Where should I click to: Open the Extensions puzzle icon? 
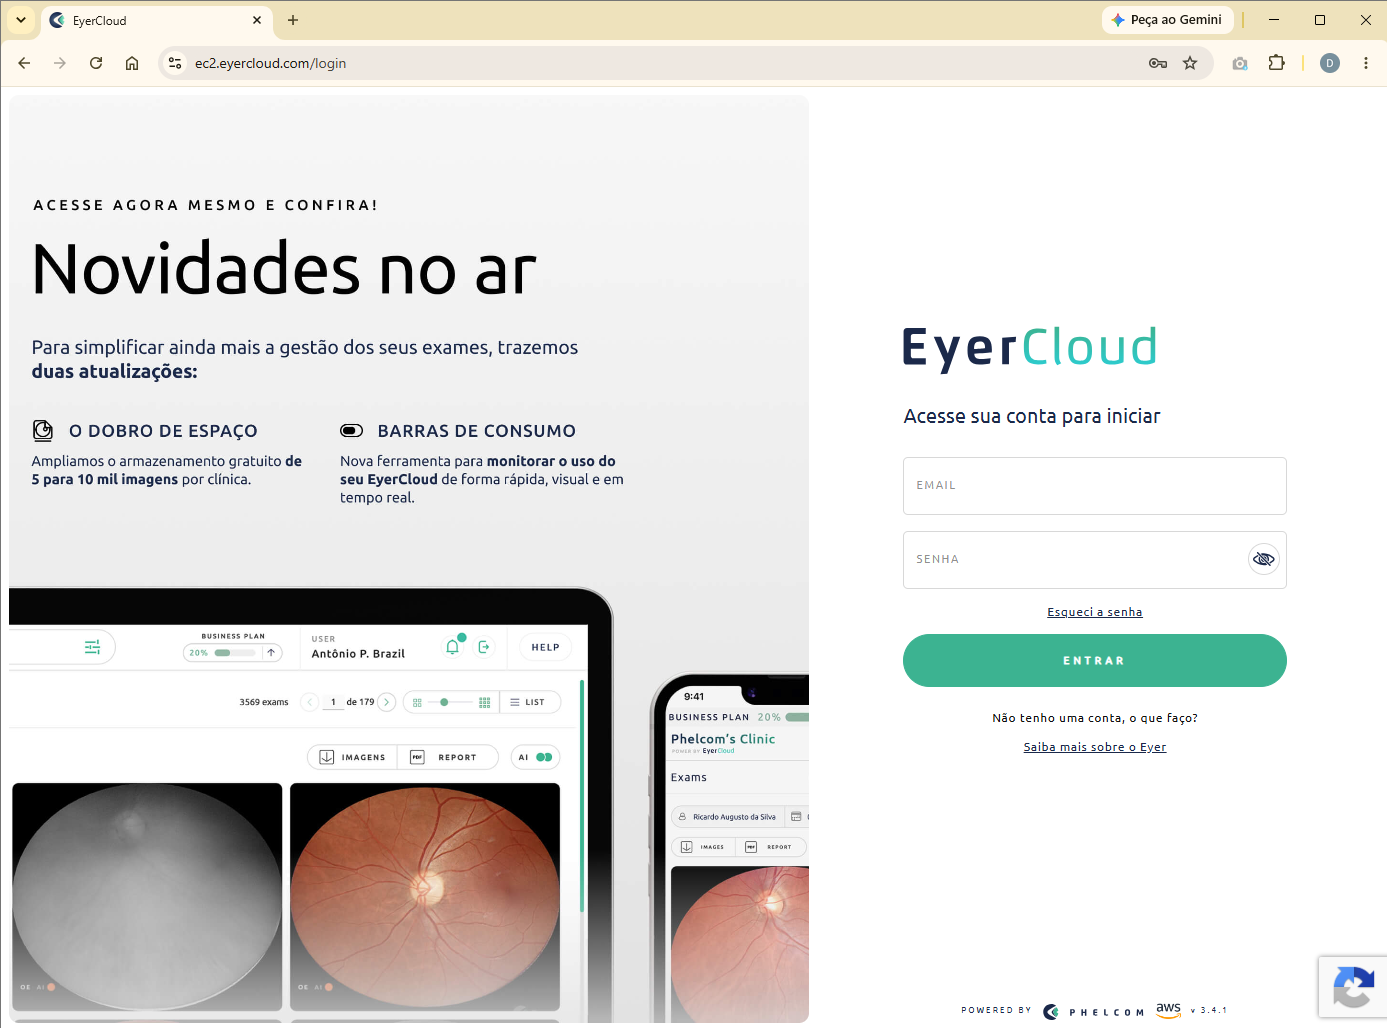tap(1276, 63)
